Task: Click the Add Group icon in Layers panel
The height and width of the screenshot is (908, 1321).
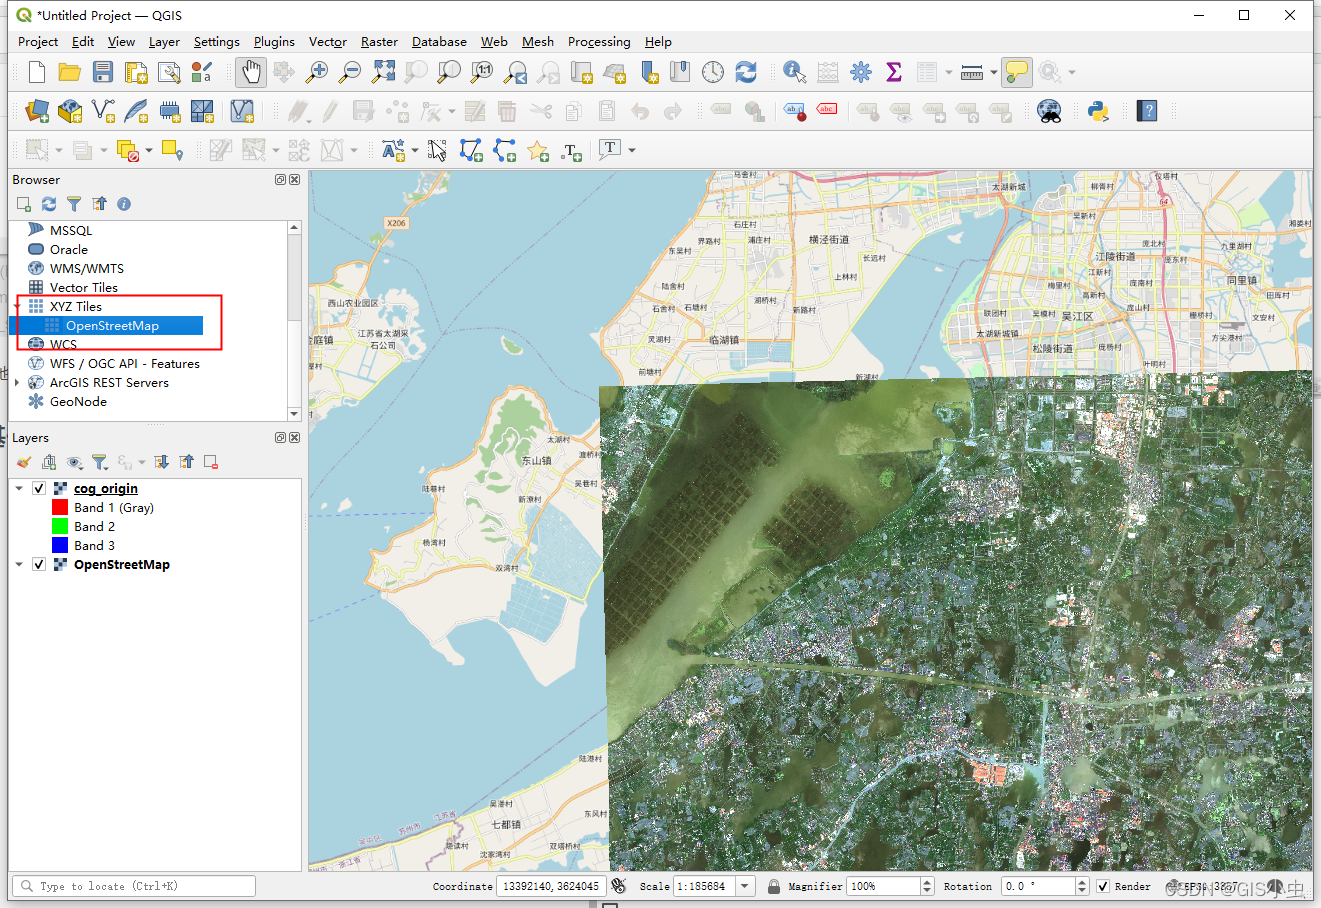Action: [x=49, y=462]
